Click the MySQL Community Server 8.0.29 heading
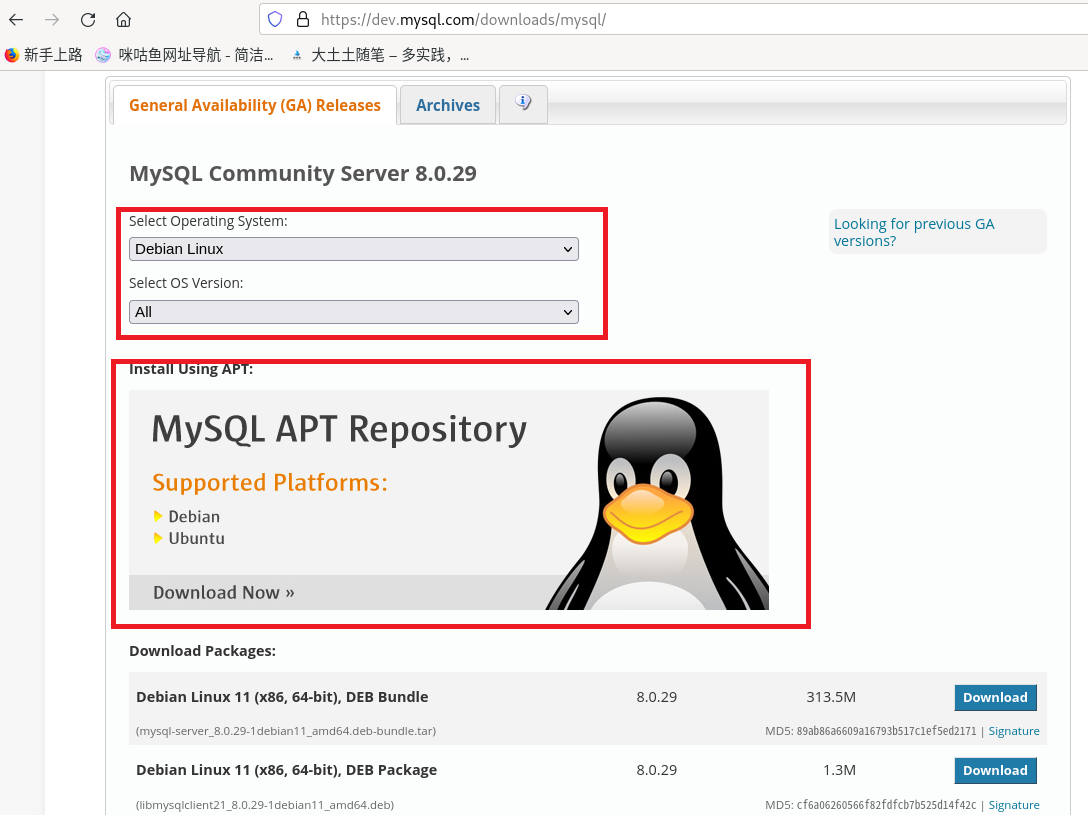This screenshot has width=1088, height=815. point(303,173)
